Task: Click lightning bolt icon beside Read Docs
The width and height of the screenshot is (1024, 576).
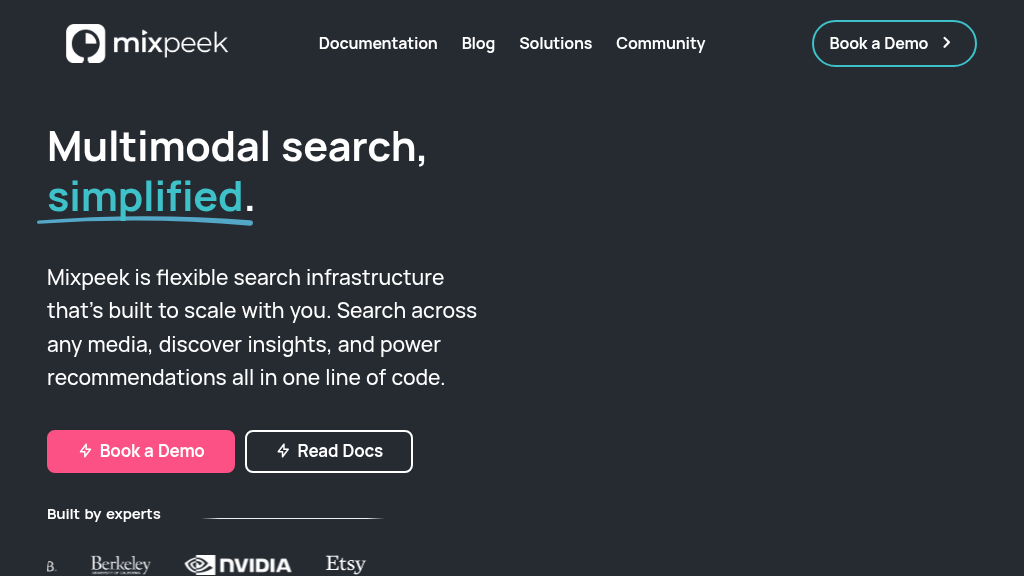Action: 283,451
